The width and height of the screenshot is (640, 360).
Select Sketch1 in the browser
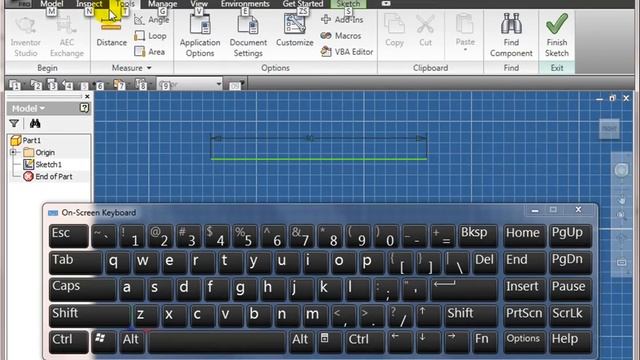42,164
